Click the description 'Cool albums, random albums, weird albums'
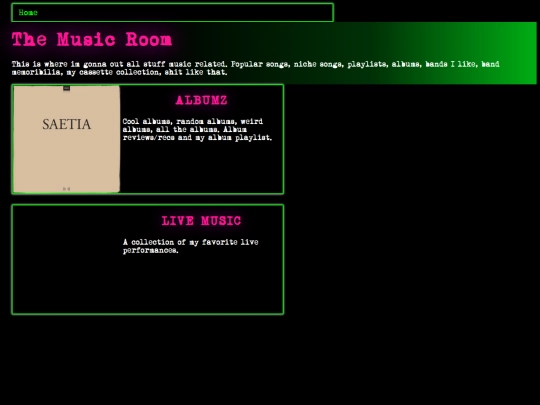 tap(197, 129)
